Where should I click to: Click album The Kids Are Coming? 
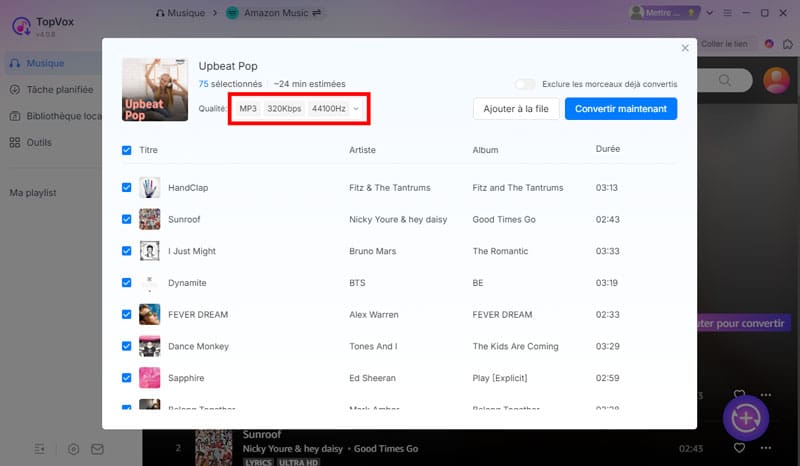(515, 346)
